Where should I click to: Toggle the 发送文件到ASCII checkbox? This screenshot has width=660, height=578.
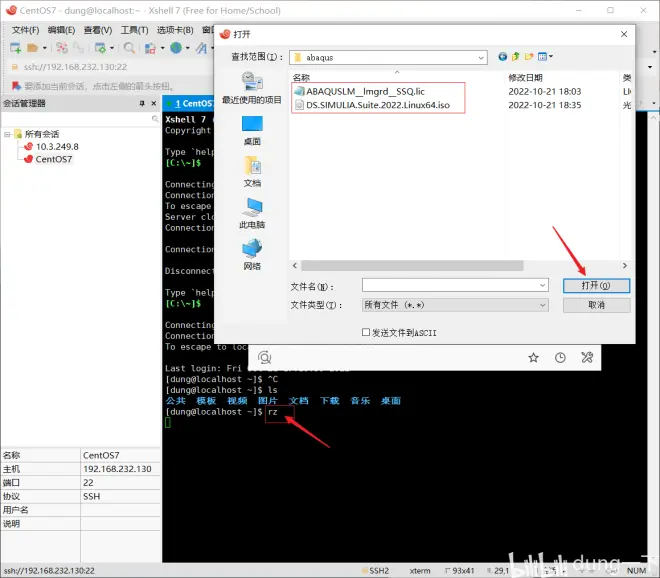(366, 333)
